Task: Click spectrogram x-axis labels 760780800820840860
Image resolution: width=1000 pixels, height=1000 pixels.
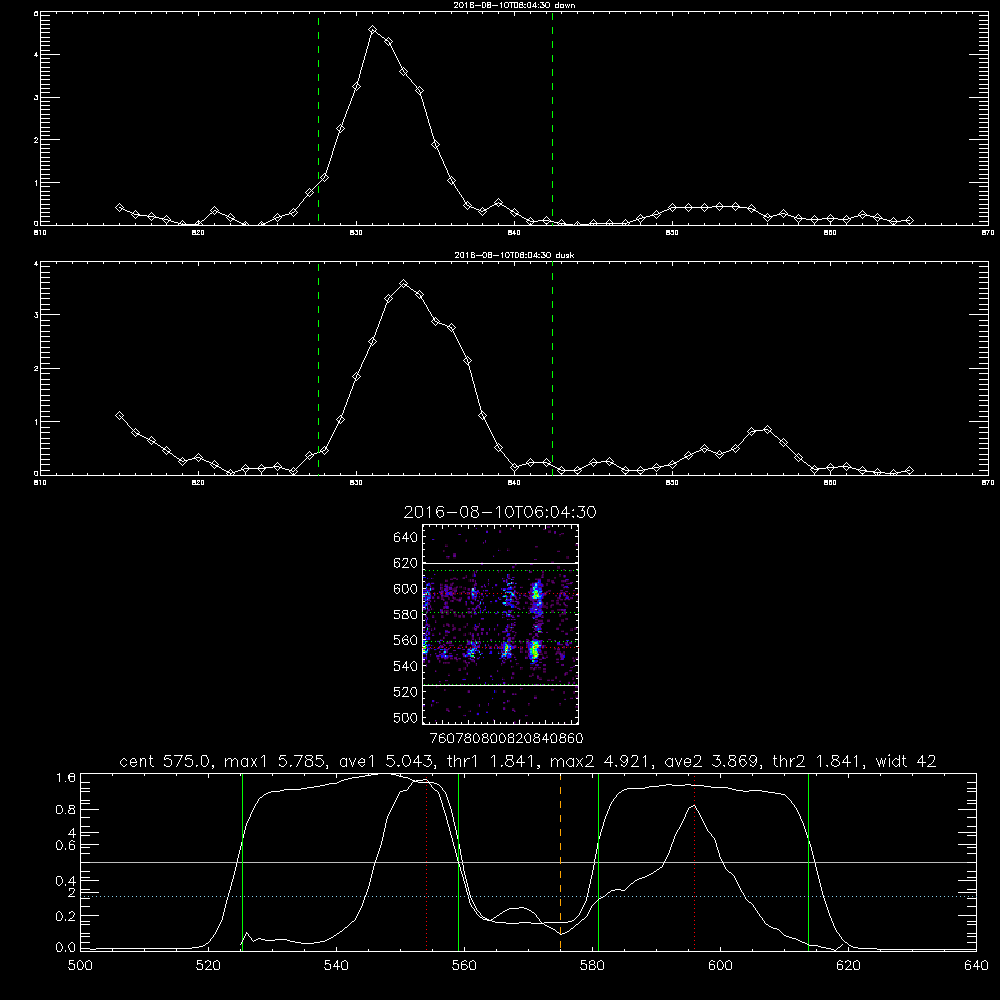Action: pos(507,738)
